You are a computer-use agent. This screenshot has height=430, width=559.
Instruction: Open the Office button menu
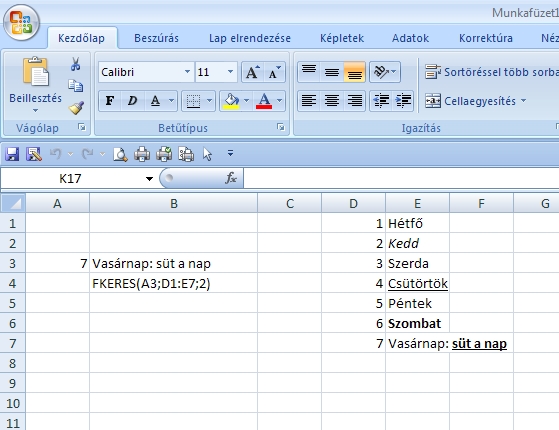click(21, 22)
